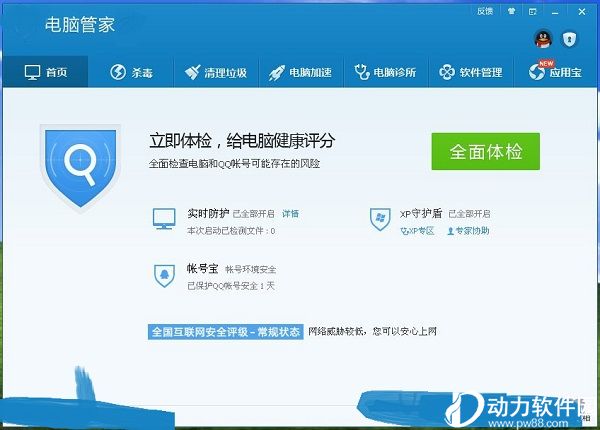Open the 详情 details link
Screen dimensions: 600x430
pos(290,213)
